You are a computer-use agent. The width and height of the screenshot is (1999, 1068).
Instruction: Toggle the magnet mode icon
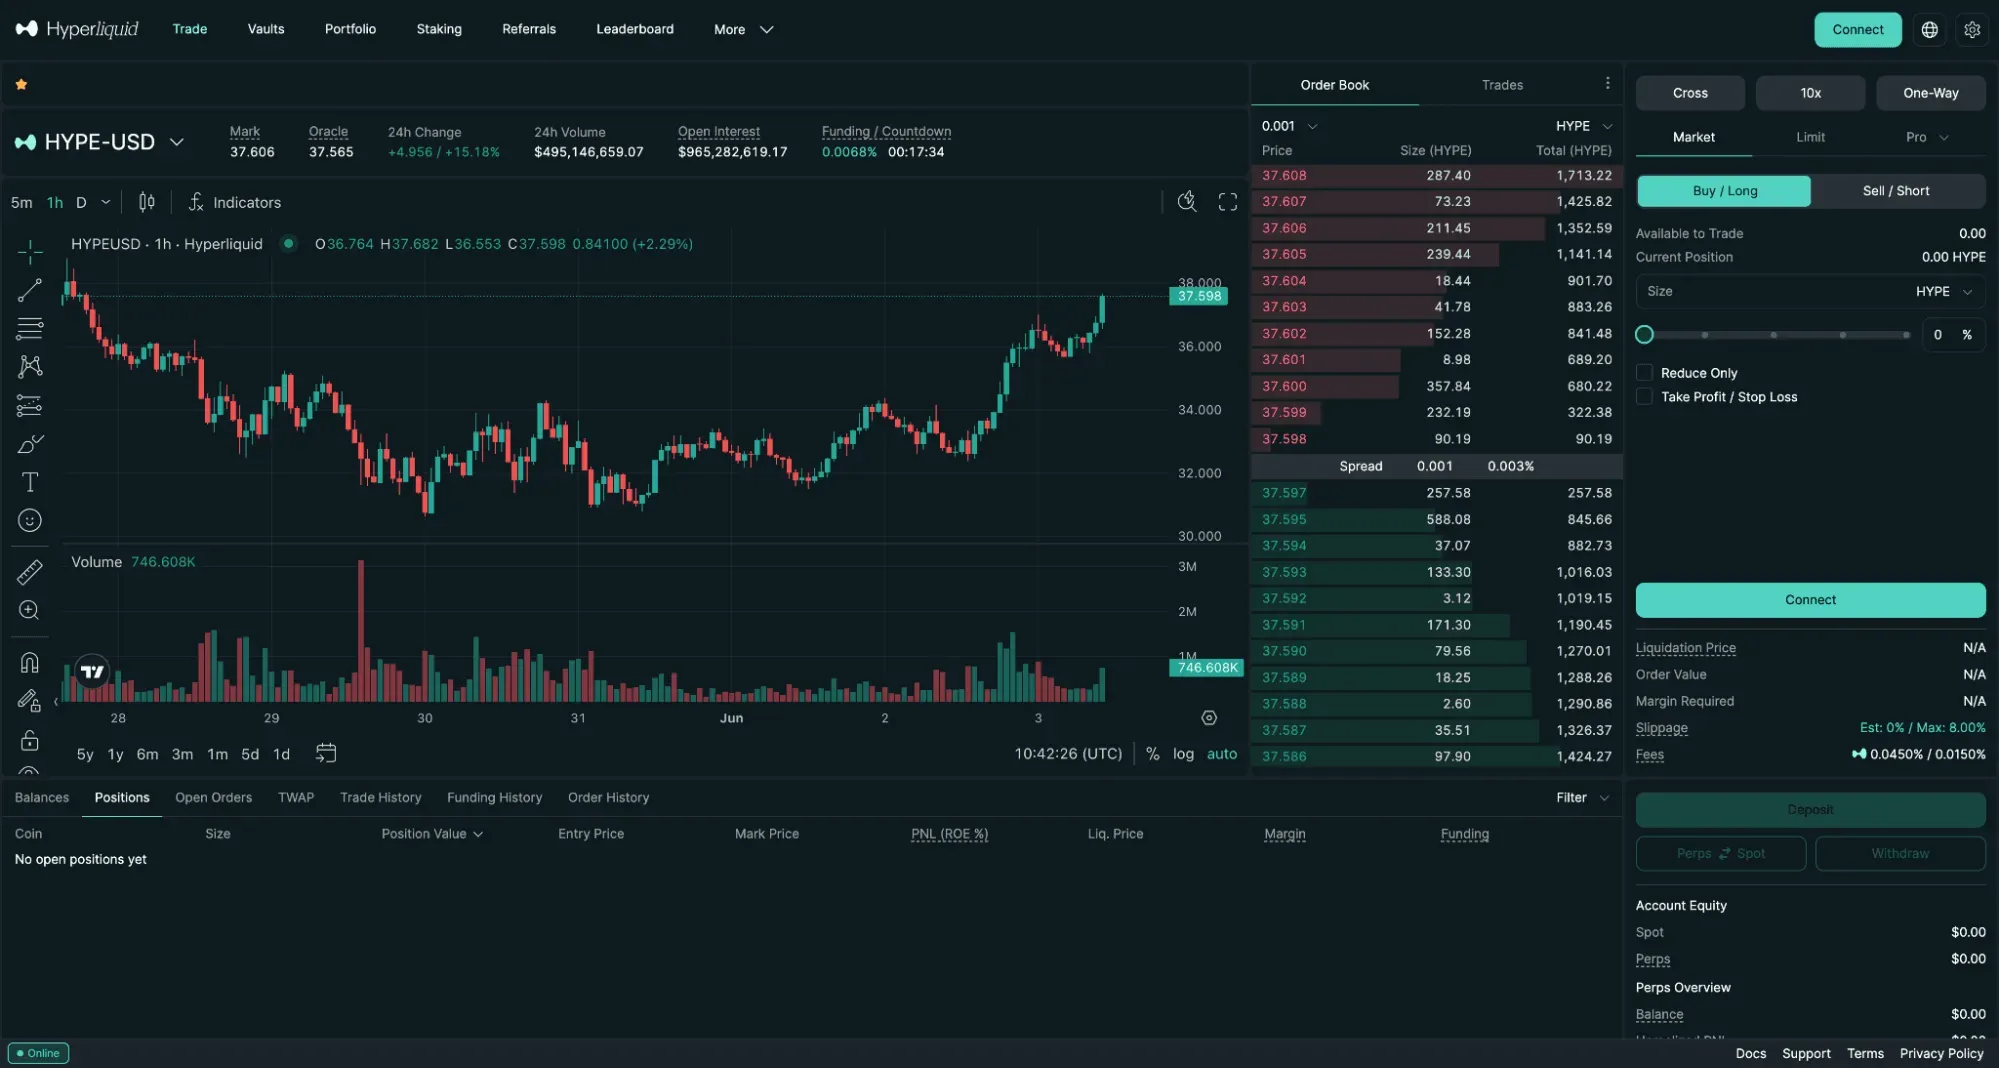pyautogui.click(x=30, y=662)
